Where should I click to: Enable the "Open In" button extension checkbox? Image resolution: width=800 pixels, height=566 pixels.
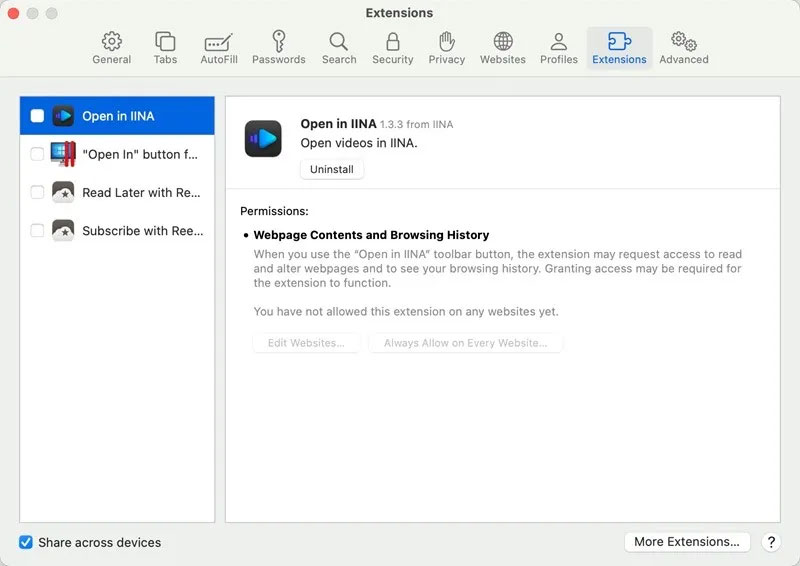37,154
